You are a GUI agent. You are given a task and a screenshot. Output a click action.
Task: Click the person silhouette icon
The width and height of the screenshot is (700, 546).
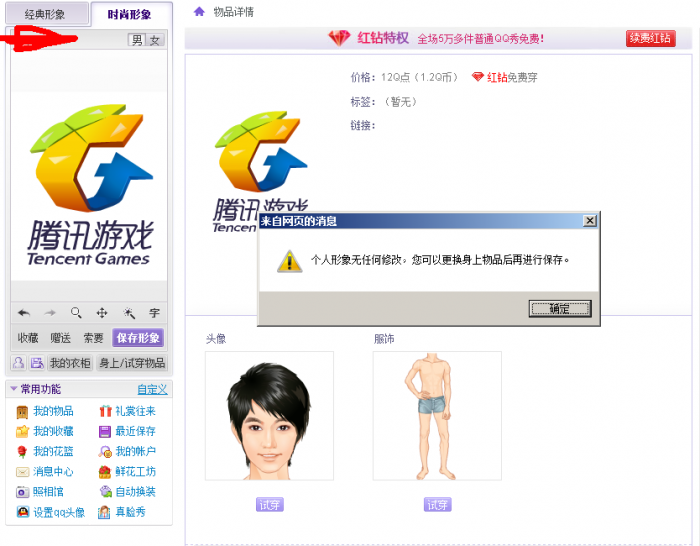tap(18, 363)
